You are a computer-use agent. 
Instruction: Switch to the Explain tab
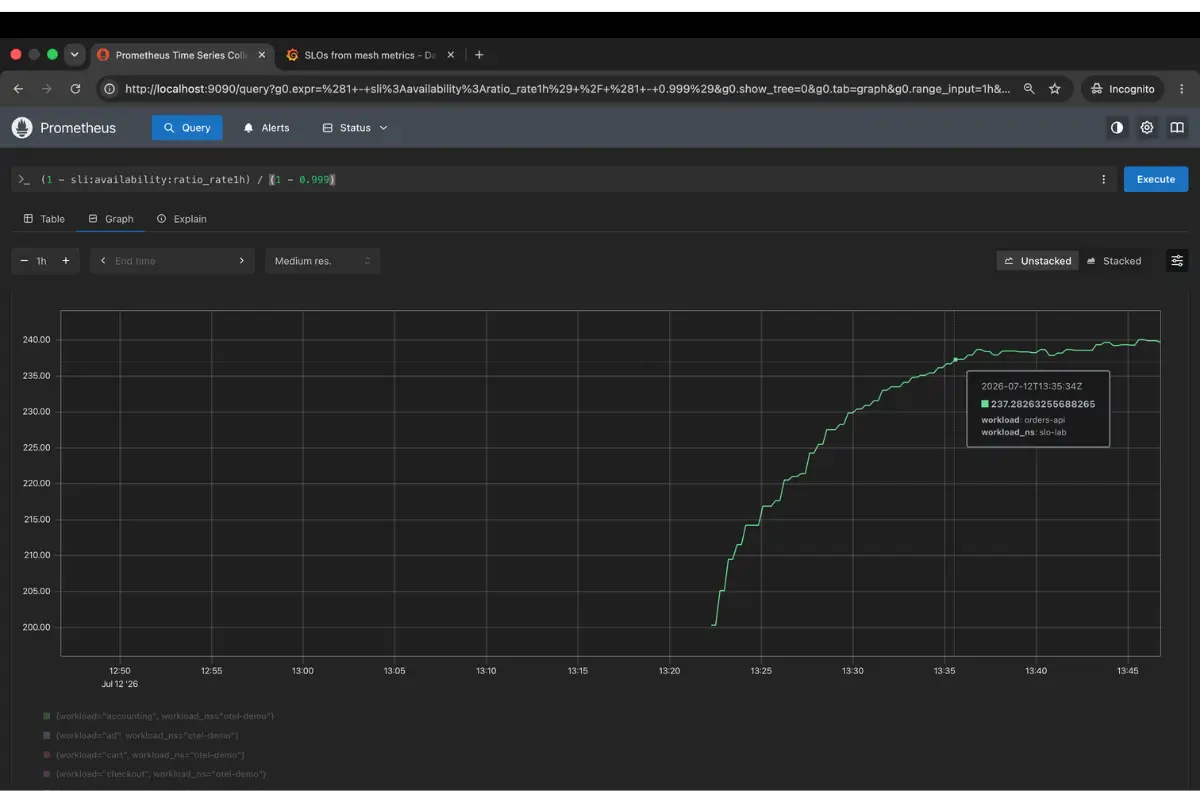[x=181, y=219]
